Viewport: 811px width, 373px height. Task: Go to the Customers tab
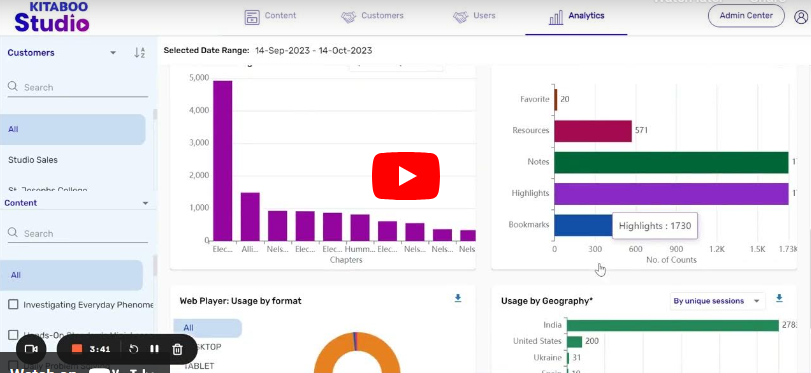[372, 16]
